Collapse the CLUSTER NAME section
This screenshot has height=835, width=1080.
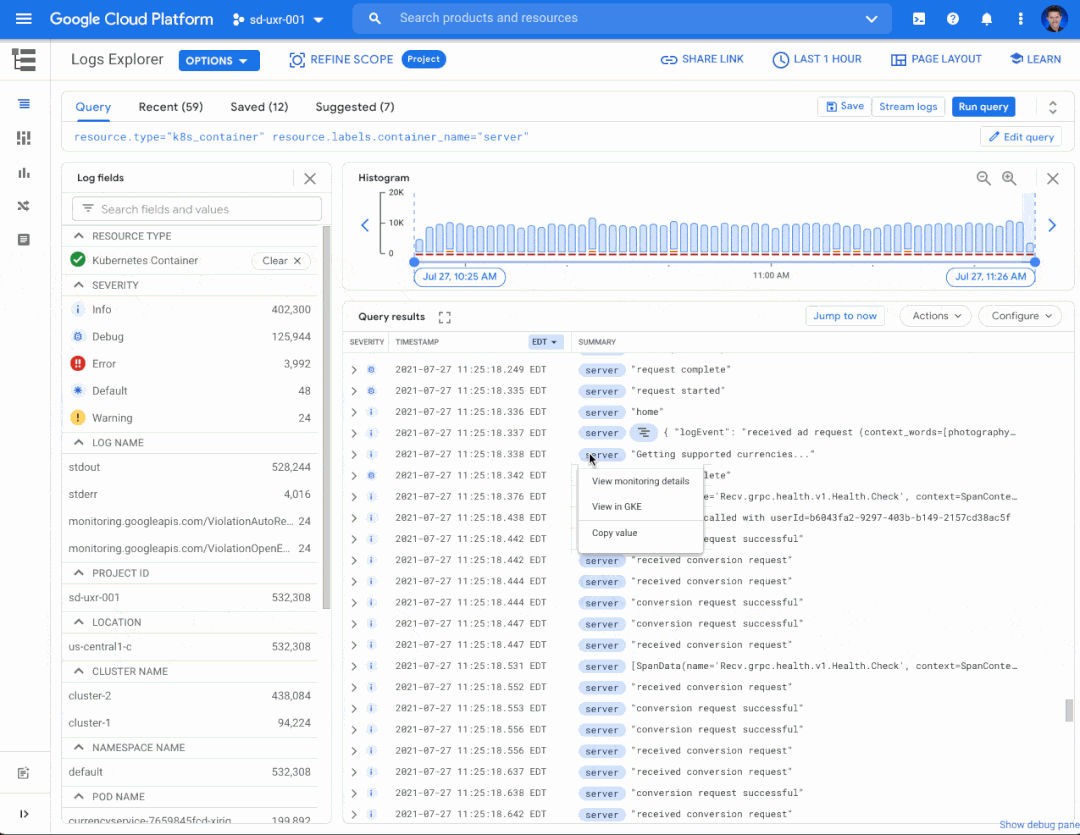79,671
